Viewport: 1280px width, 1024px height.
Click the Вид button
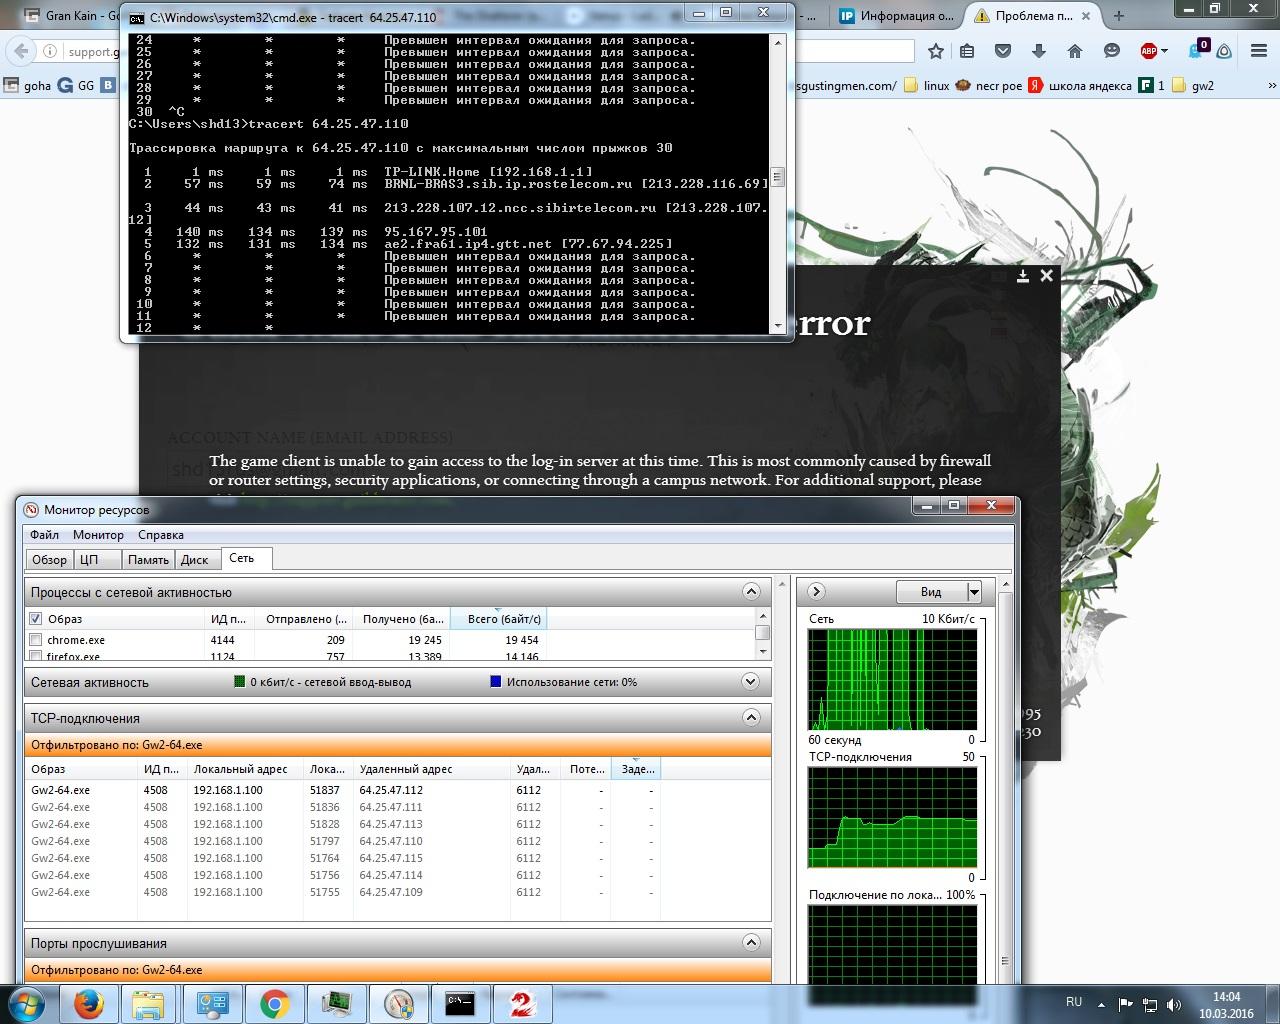click(x=931, y=592)
